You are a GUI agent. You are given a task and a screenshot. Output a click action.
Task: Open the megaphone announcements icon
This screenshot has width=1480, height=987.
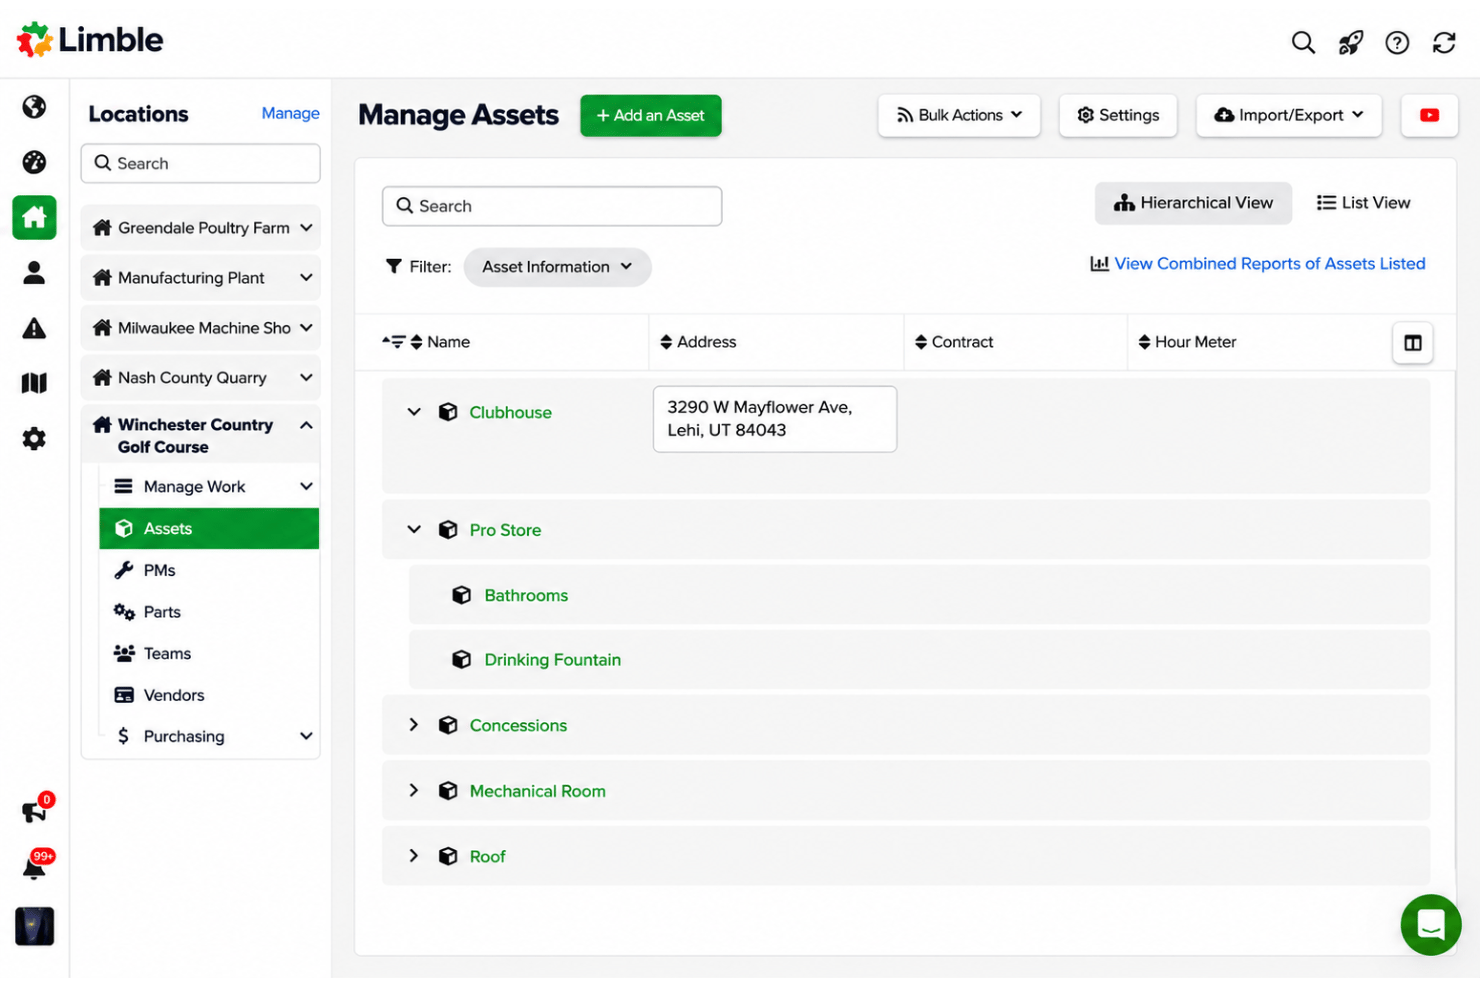tap(34, 812)
